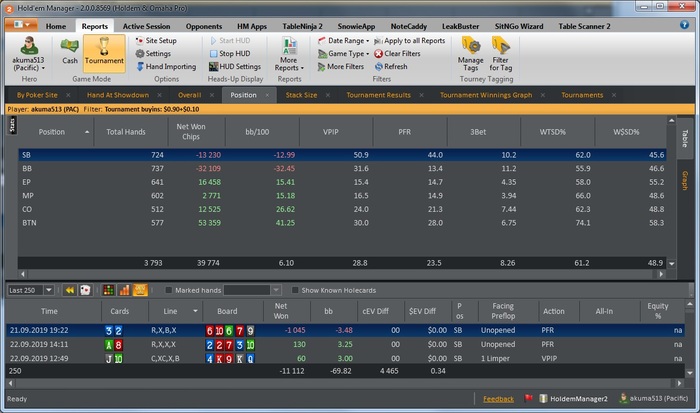Open the Line column filter dropdown arrow
The width and height of the screenshot is (700, 413).
195,311
